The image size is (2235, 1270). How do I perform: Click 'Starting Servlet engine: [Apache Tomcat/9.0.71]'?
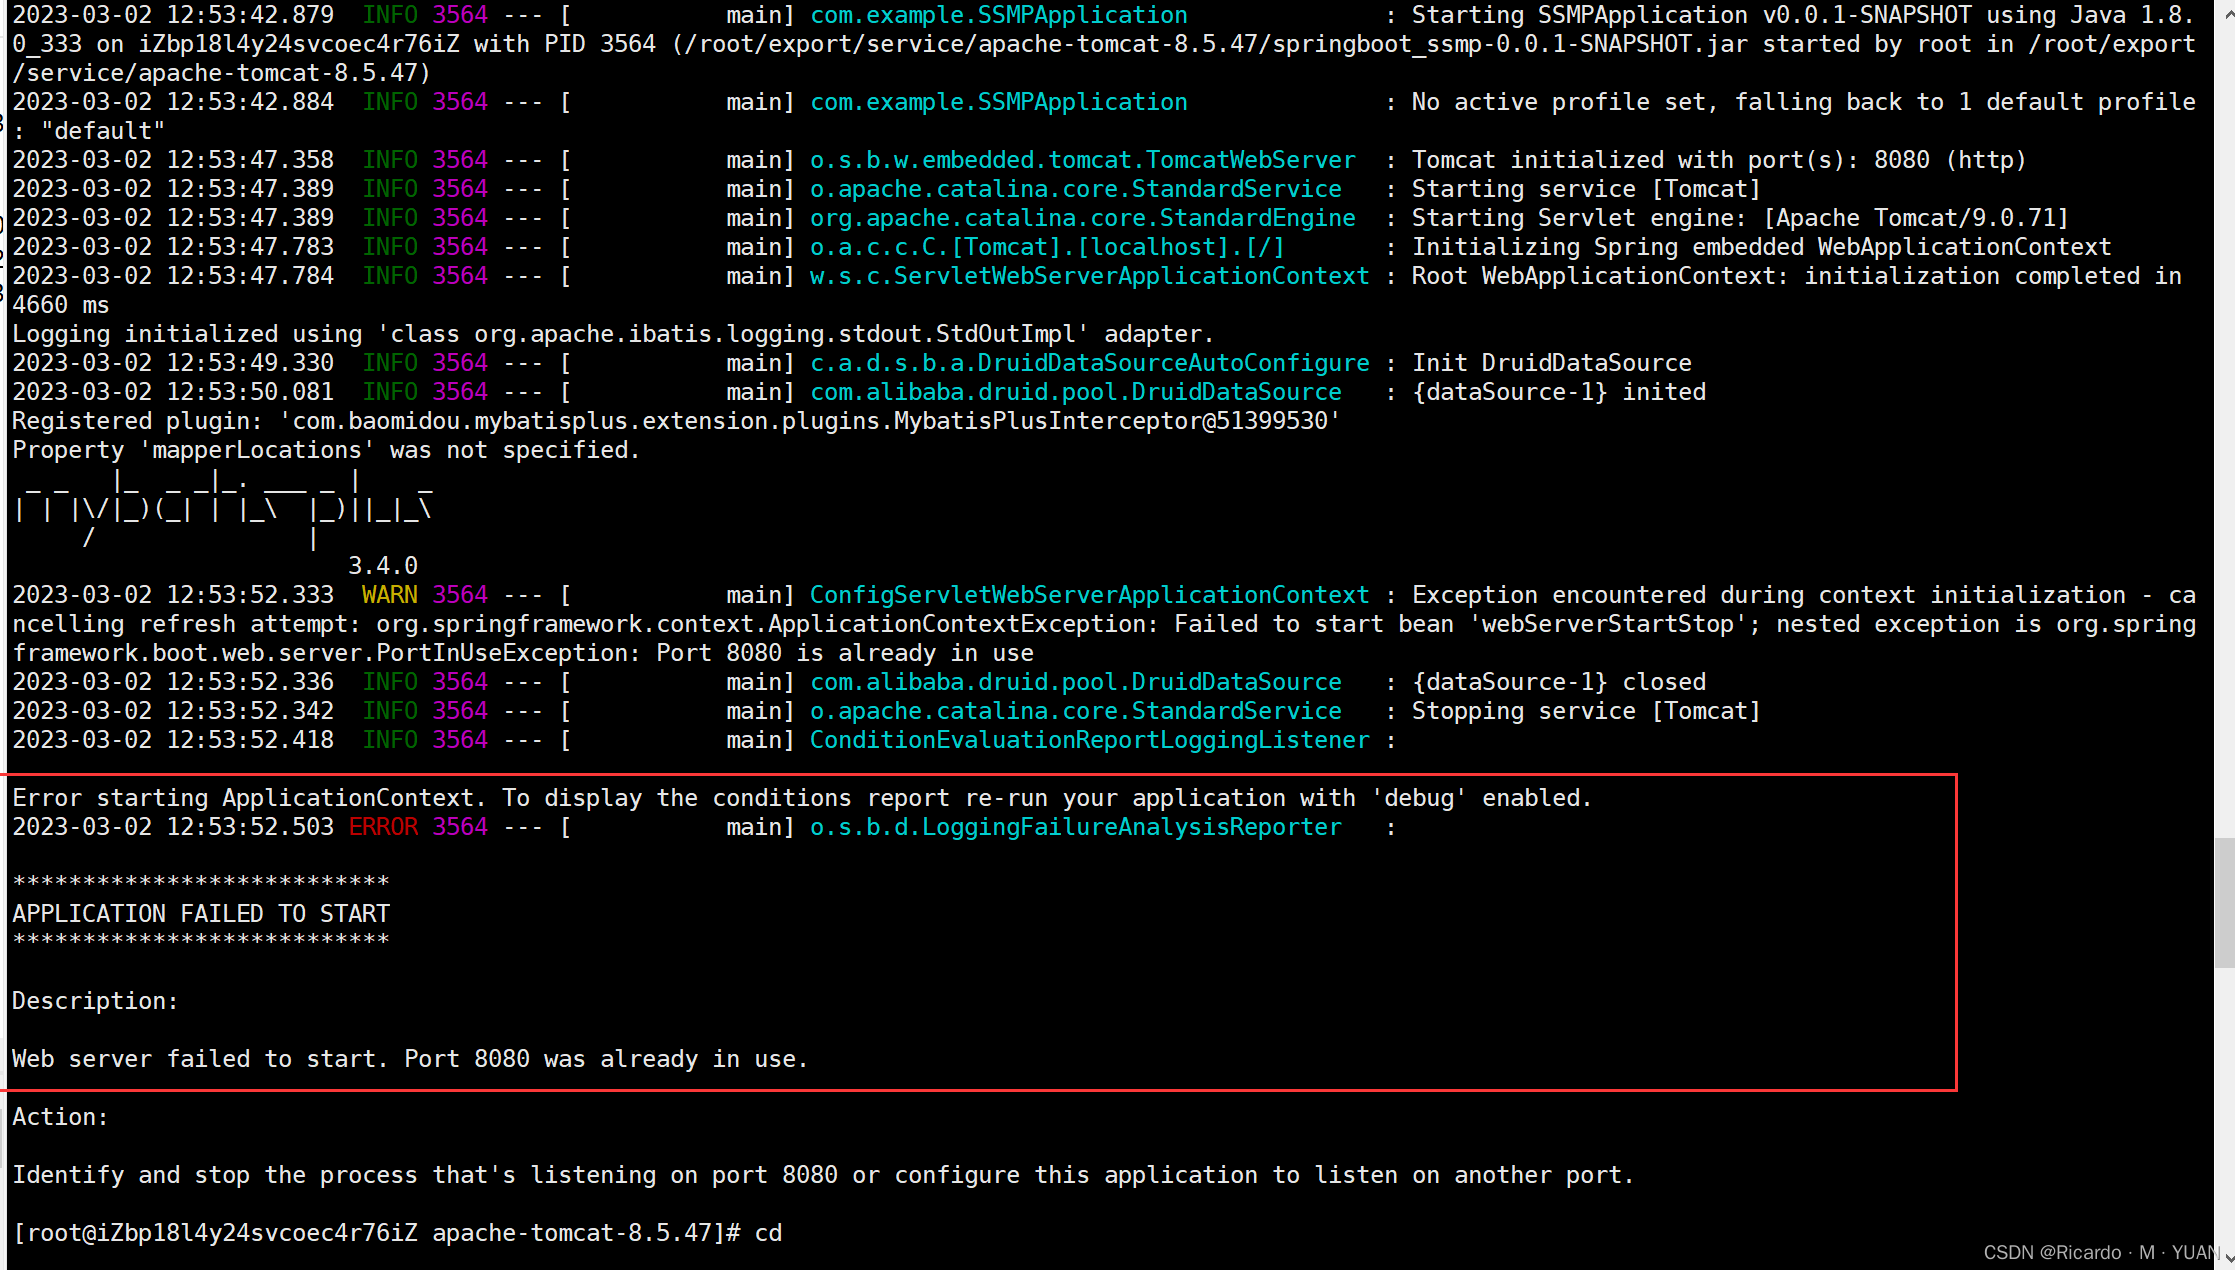(1739, 218)
